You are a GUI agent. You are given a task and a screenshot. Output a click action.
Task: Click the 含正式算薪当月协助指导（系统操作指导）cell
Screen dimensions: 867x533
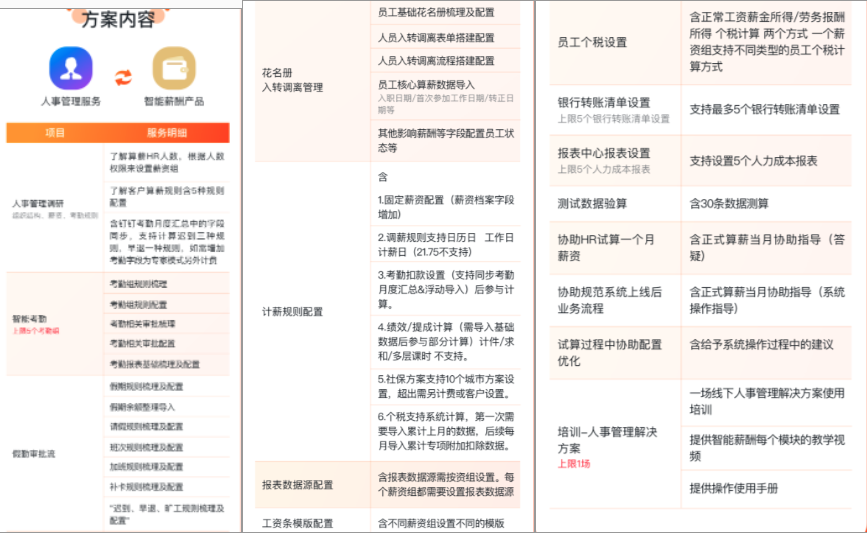tap(767, 300)
